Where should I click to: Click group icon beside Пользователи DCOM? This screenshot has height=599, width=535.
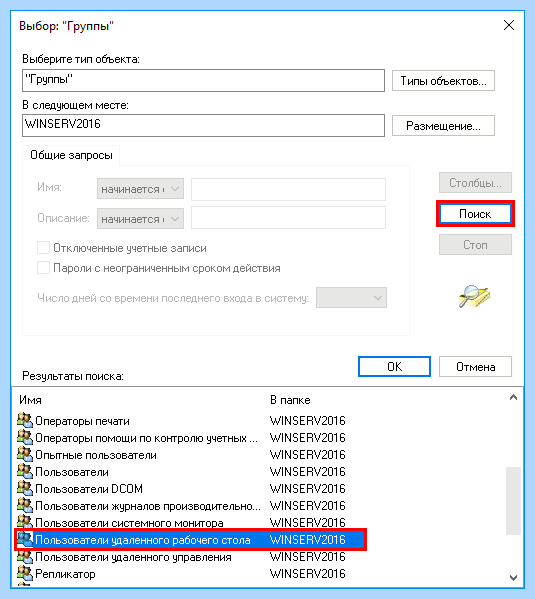[25, 488]
